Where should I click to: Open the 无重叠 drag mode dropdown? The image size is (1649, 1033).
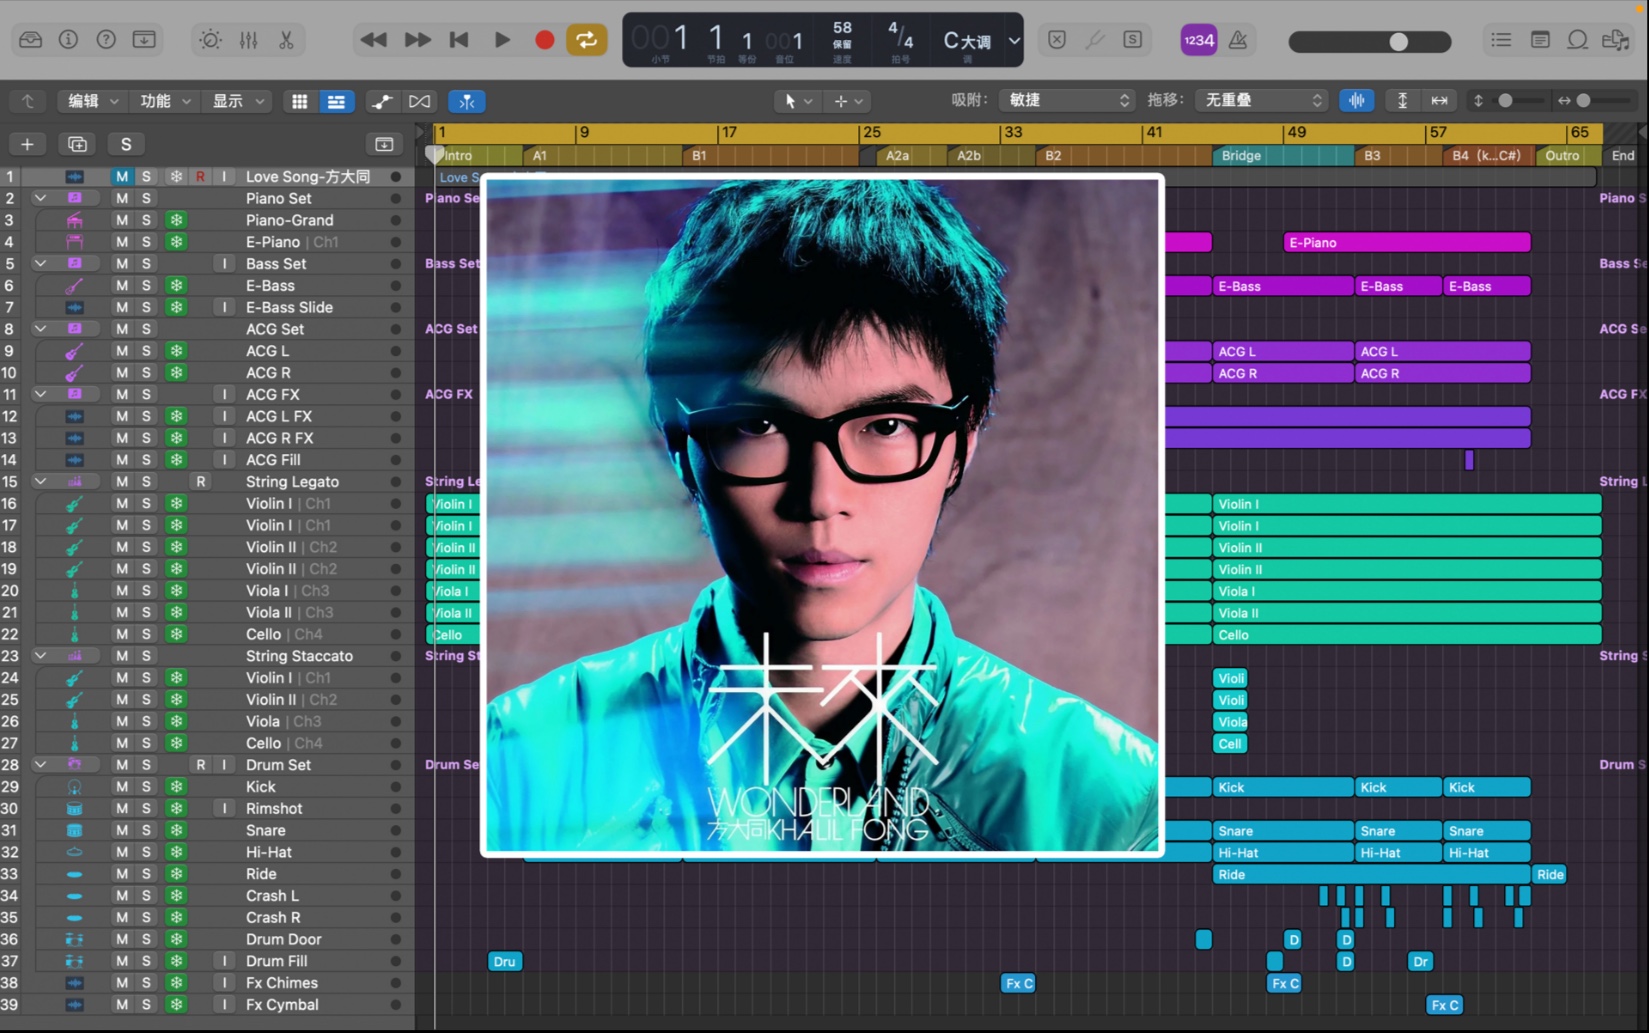click(1262, 100)
